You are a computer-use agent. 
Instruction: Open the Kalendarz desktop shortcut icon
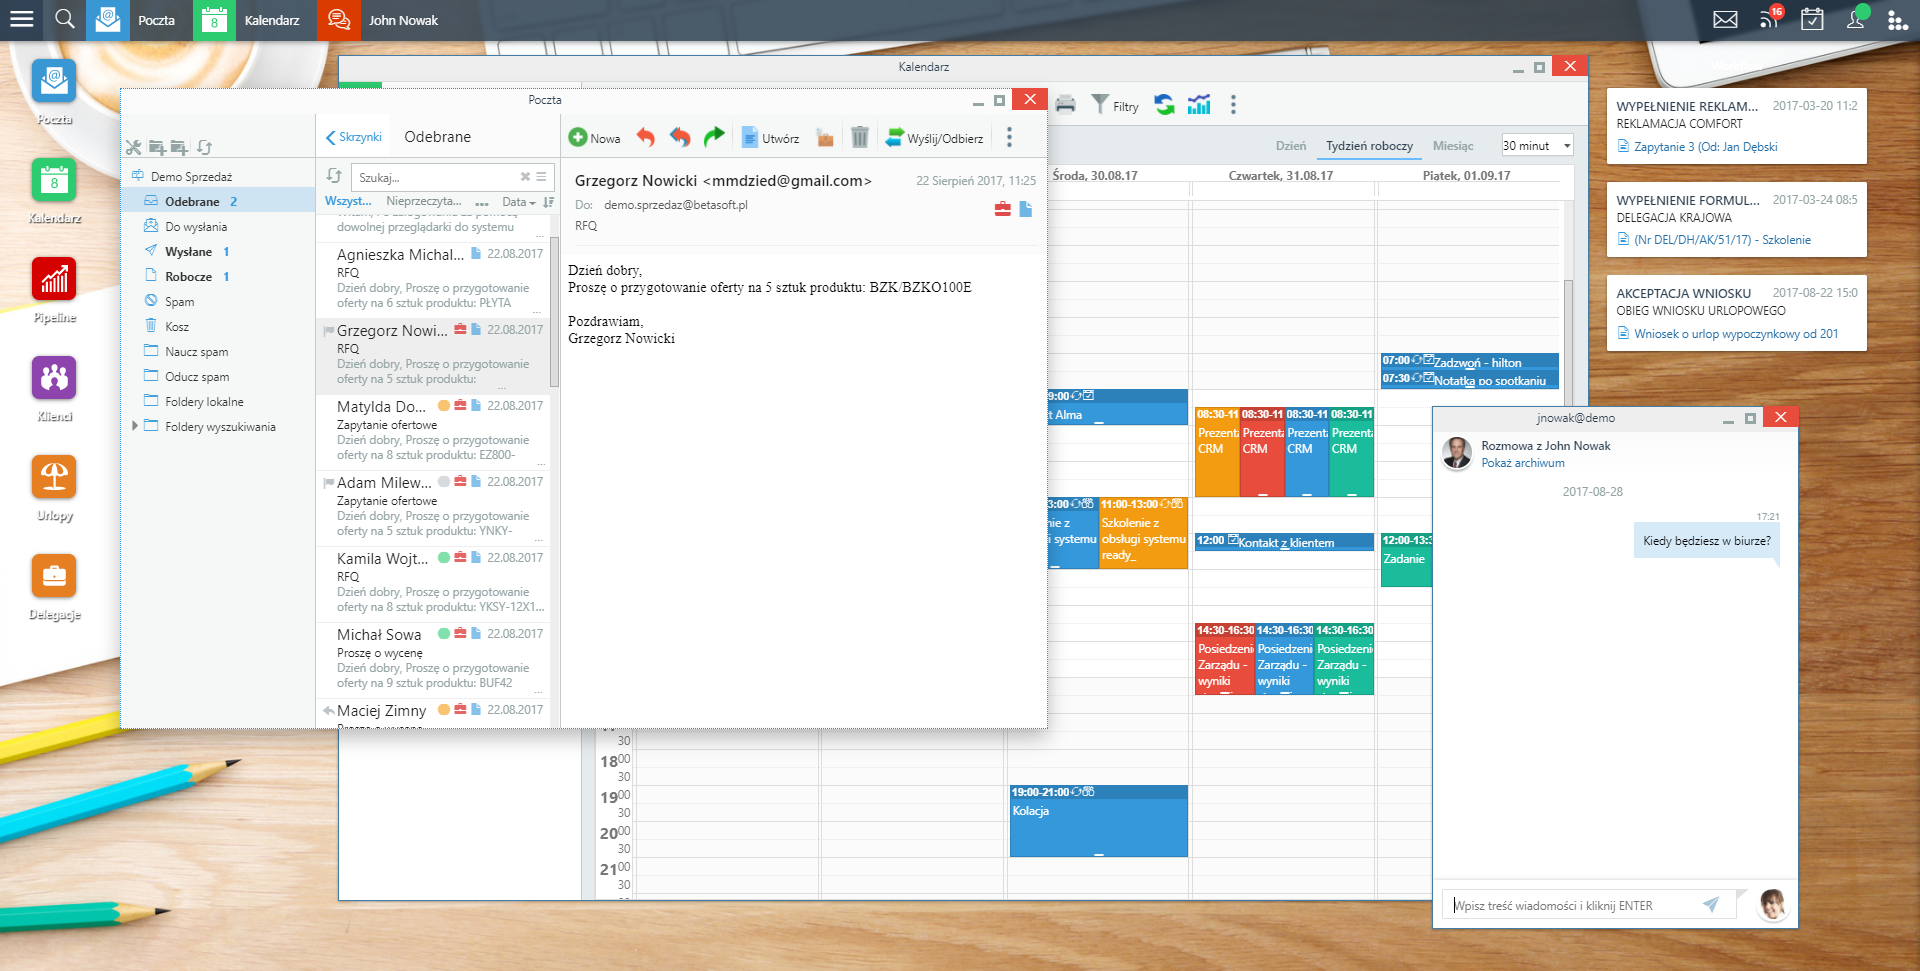click(54, 180)
